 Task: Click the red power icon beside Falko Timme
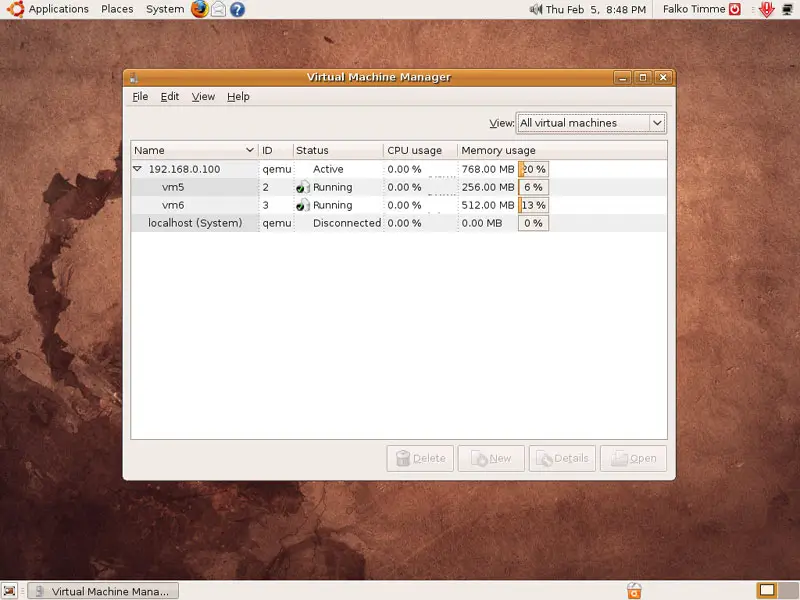[x=735, y=9]
